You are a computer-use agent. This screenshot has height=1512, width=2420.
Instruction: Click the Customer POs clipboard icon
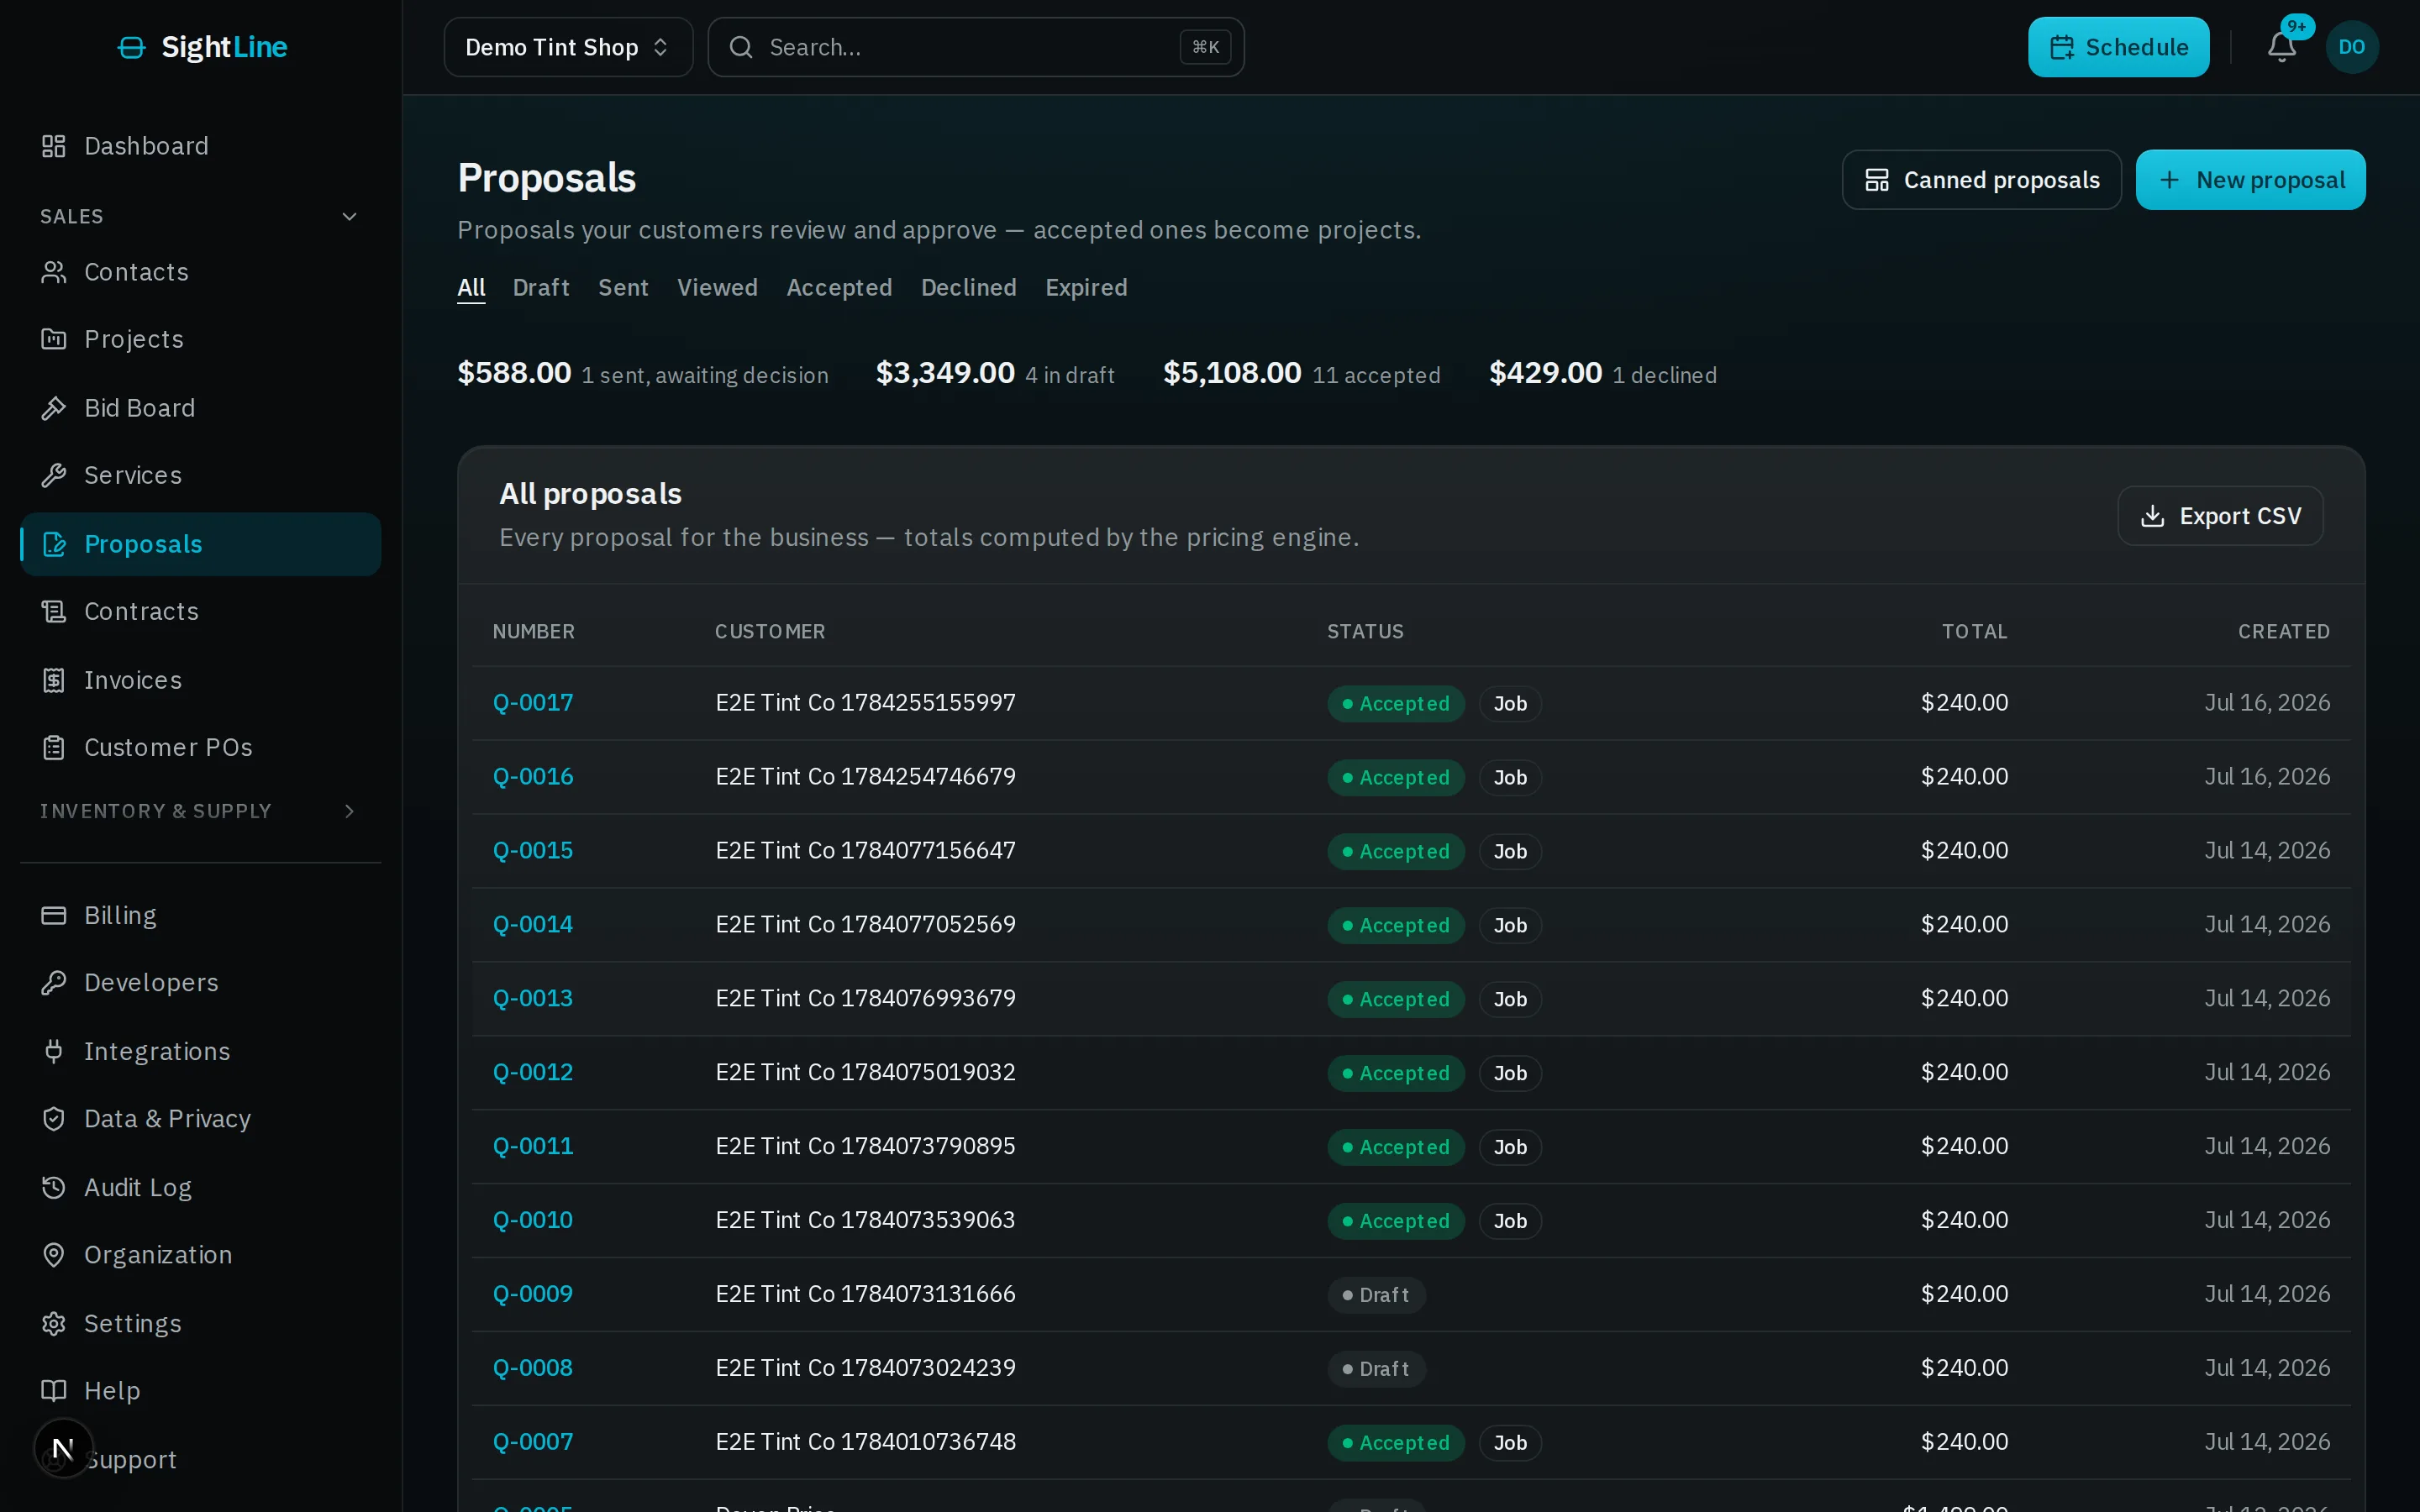pos(54,747)
